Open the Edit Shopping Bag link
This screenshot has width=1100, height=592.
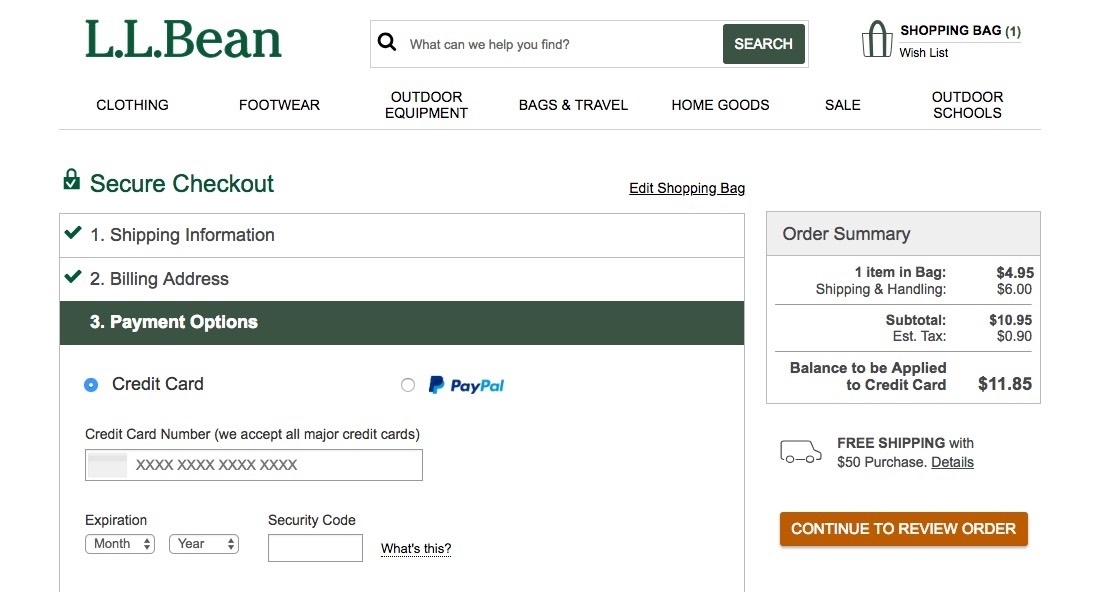(687, 188)
